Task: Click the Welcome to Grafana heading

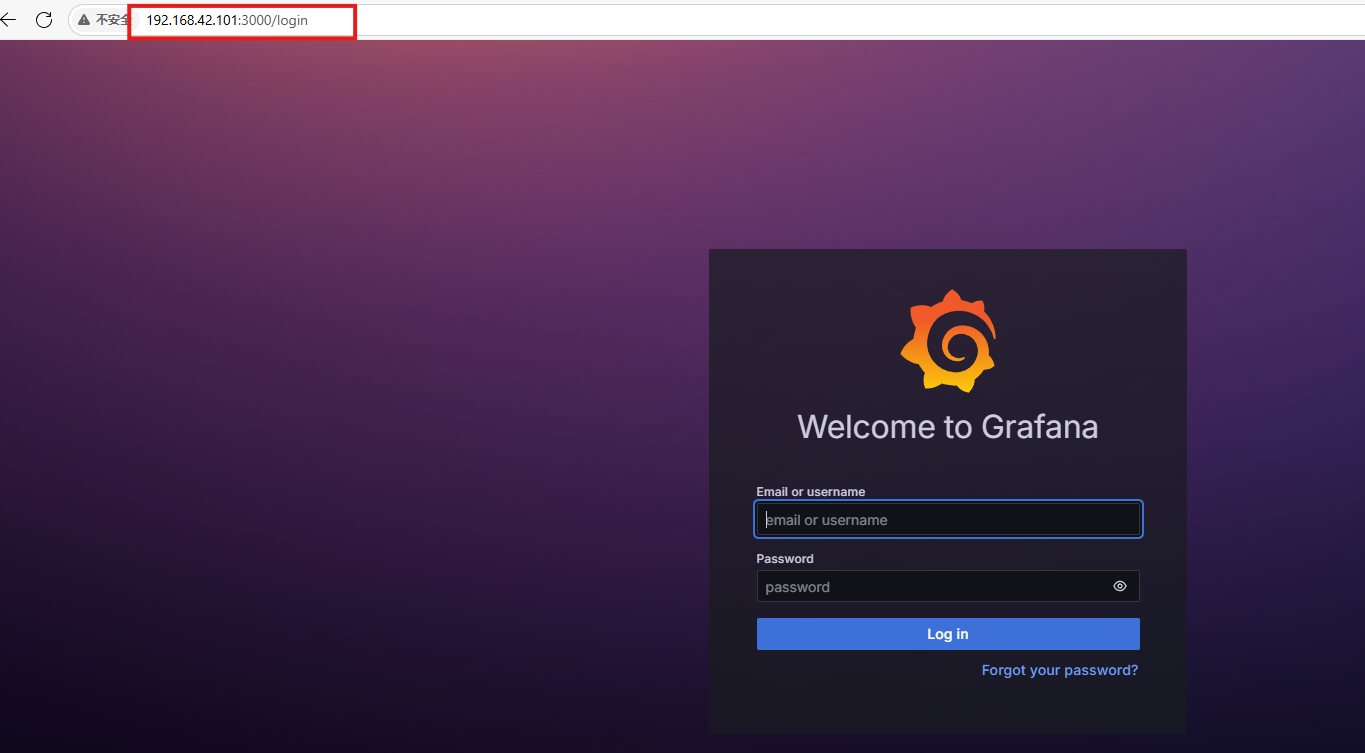Action: tap(948, 426)
